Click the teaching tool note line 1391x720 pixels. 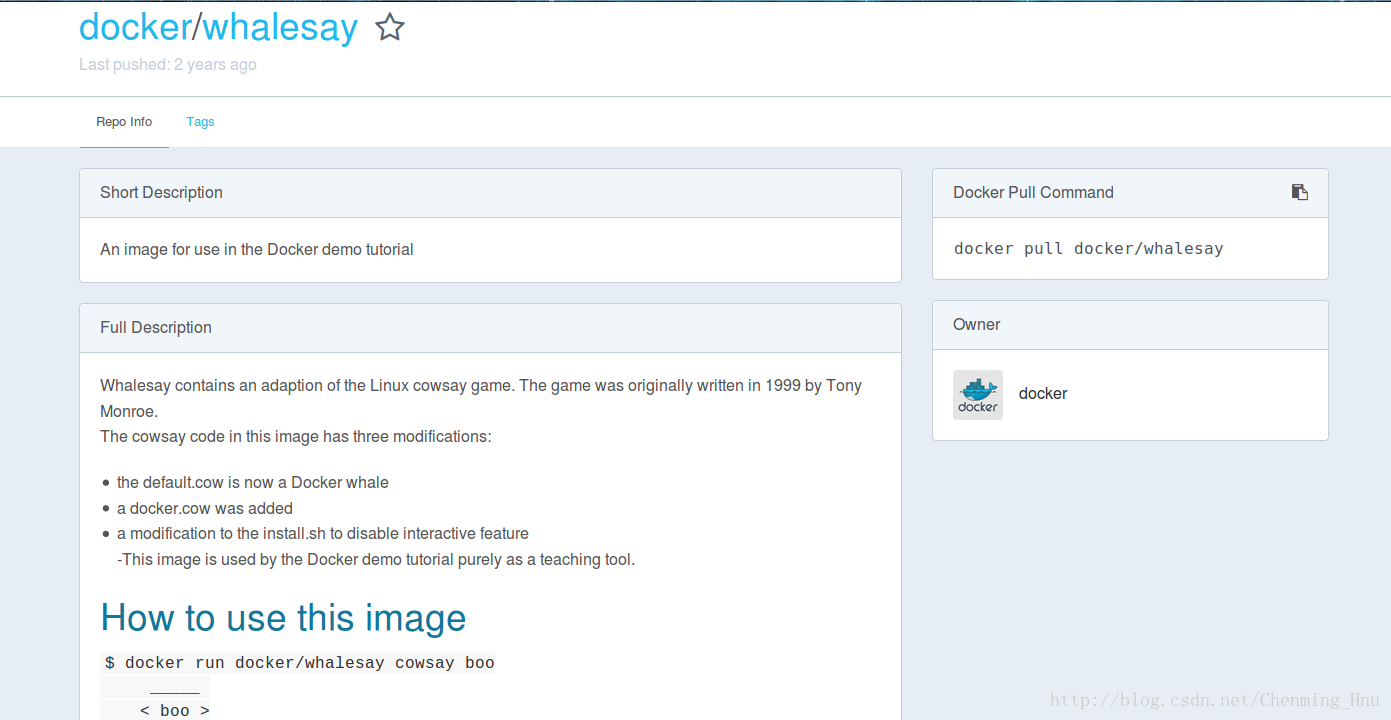376,560
